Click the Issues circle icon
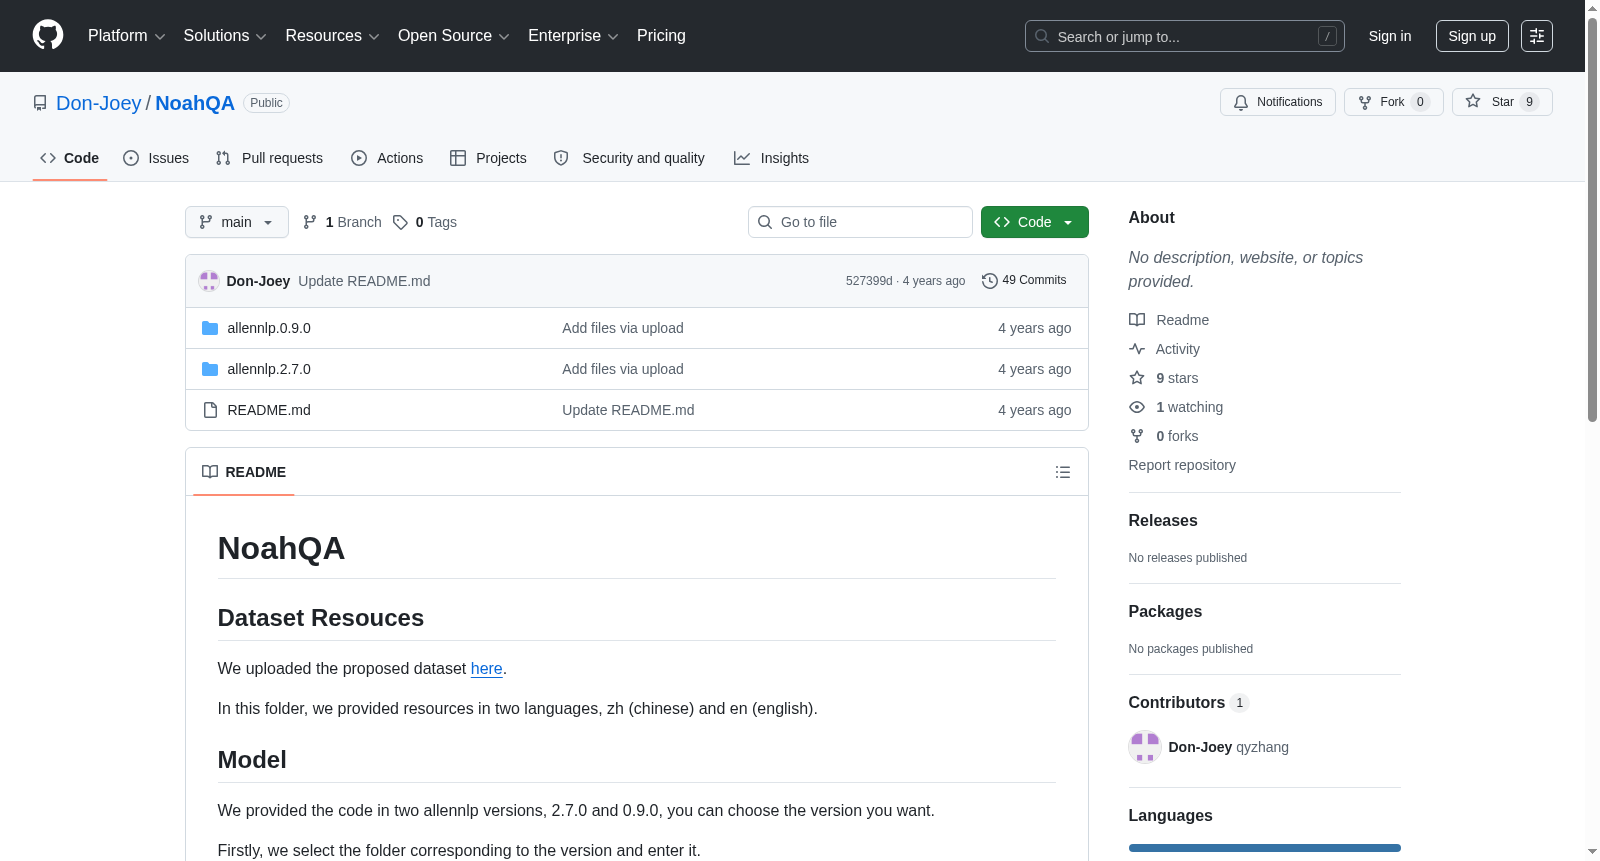This screenshot has height=861, width=1600. [131, 158]
